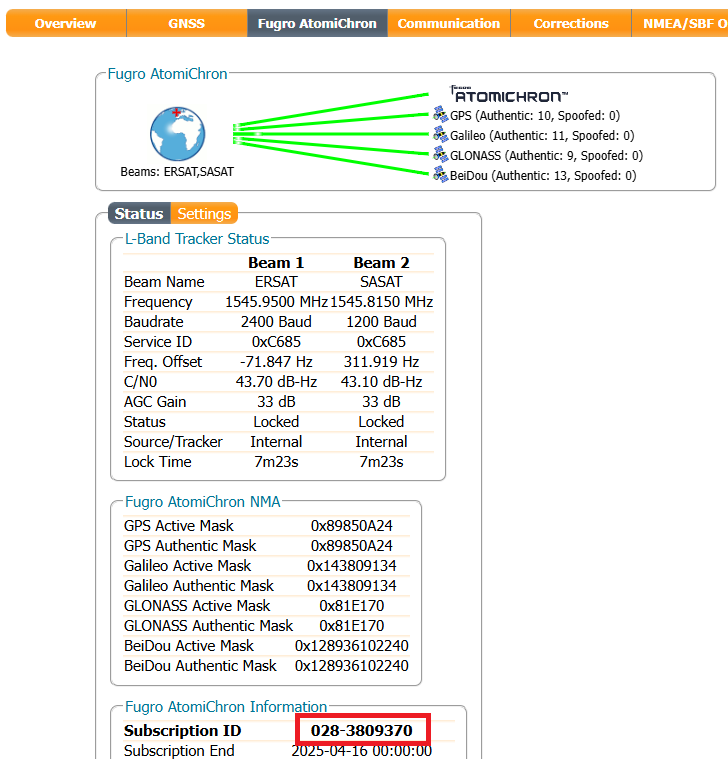Click the Subscription End date value

(362, 751)
